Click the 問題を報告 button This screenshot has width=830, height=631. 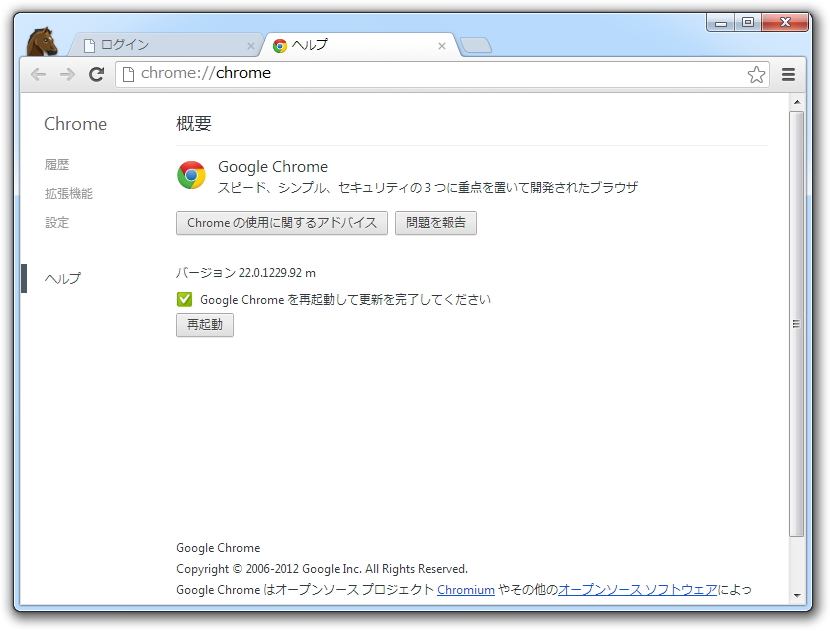(x=436, y=222)
